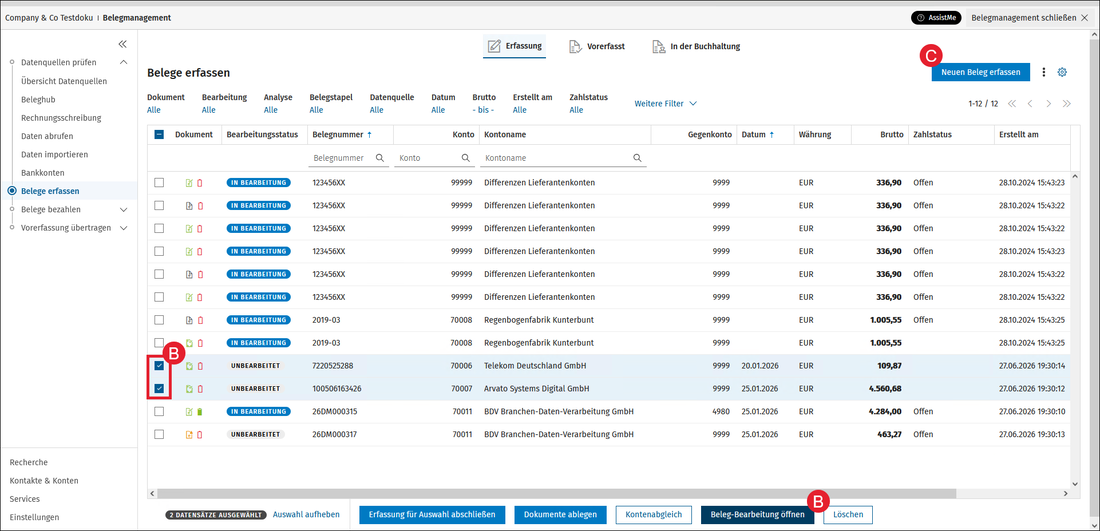Click the horizontal scrollbar thumb

coord(558,493)
